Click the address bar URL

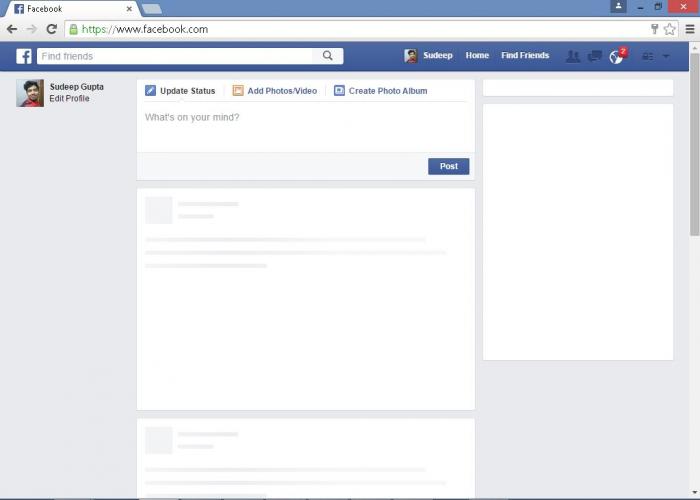click(x=145, y=29)
